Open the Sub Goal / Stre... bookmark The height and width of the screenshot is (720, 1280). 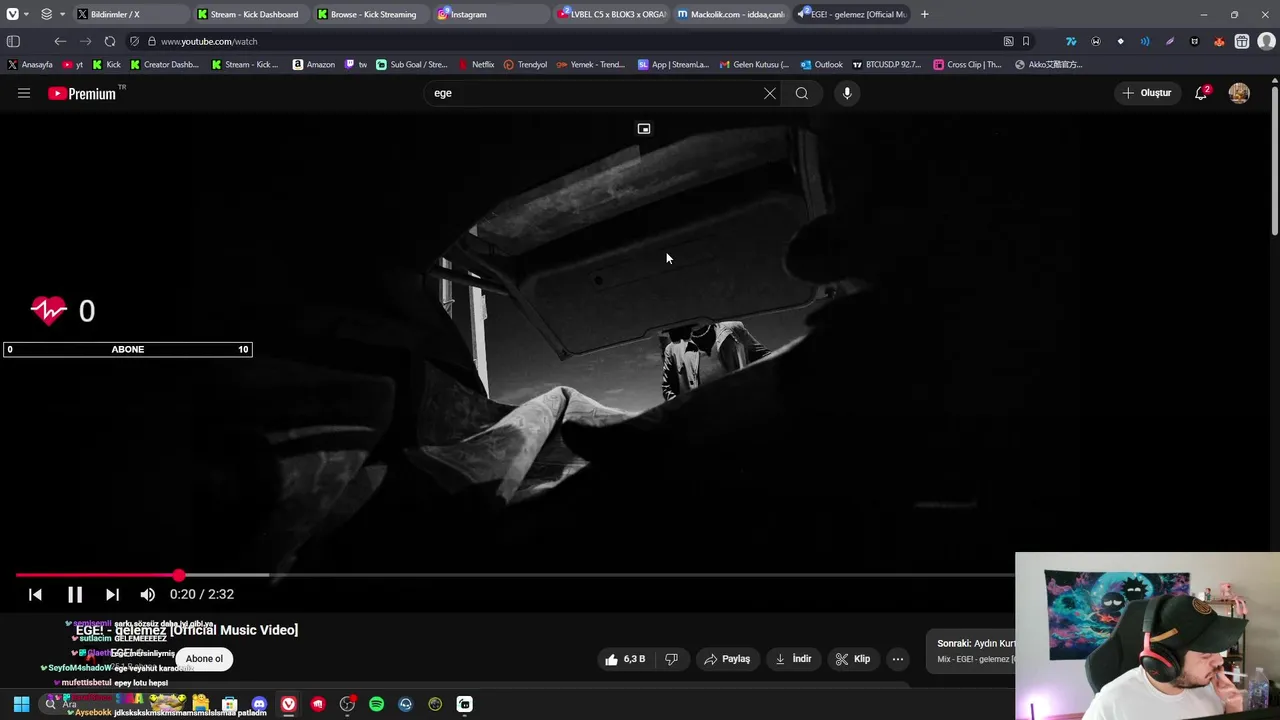(412, 64)
